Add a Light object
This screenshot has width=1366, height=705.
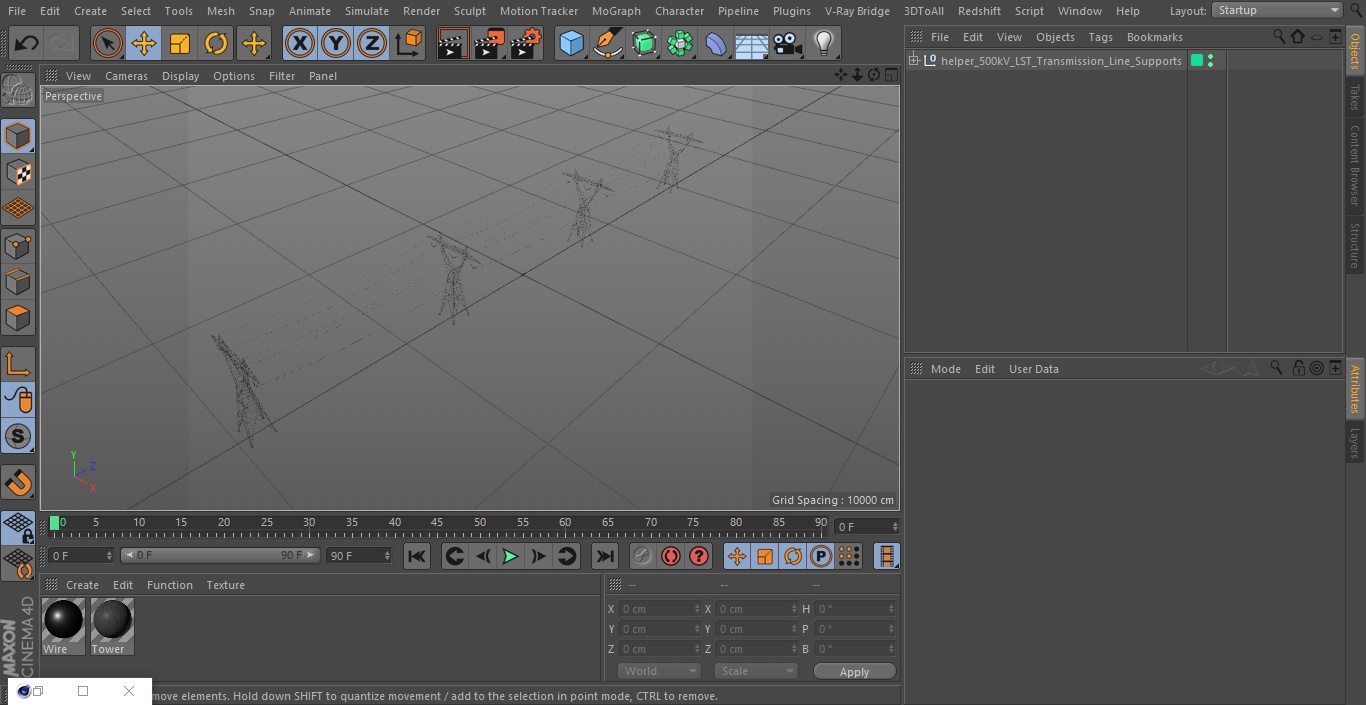point(824,44)
